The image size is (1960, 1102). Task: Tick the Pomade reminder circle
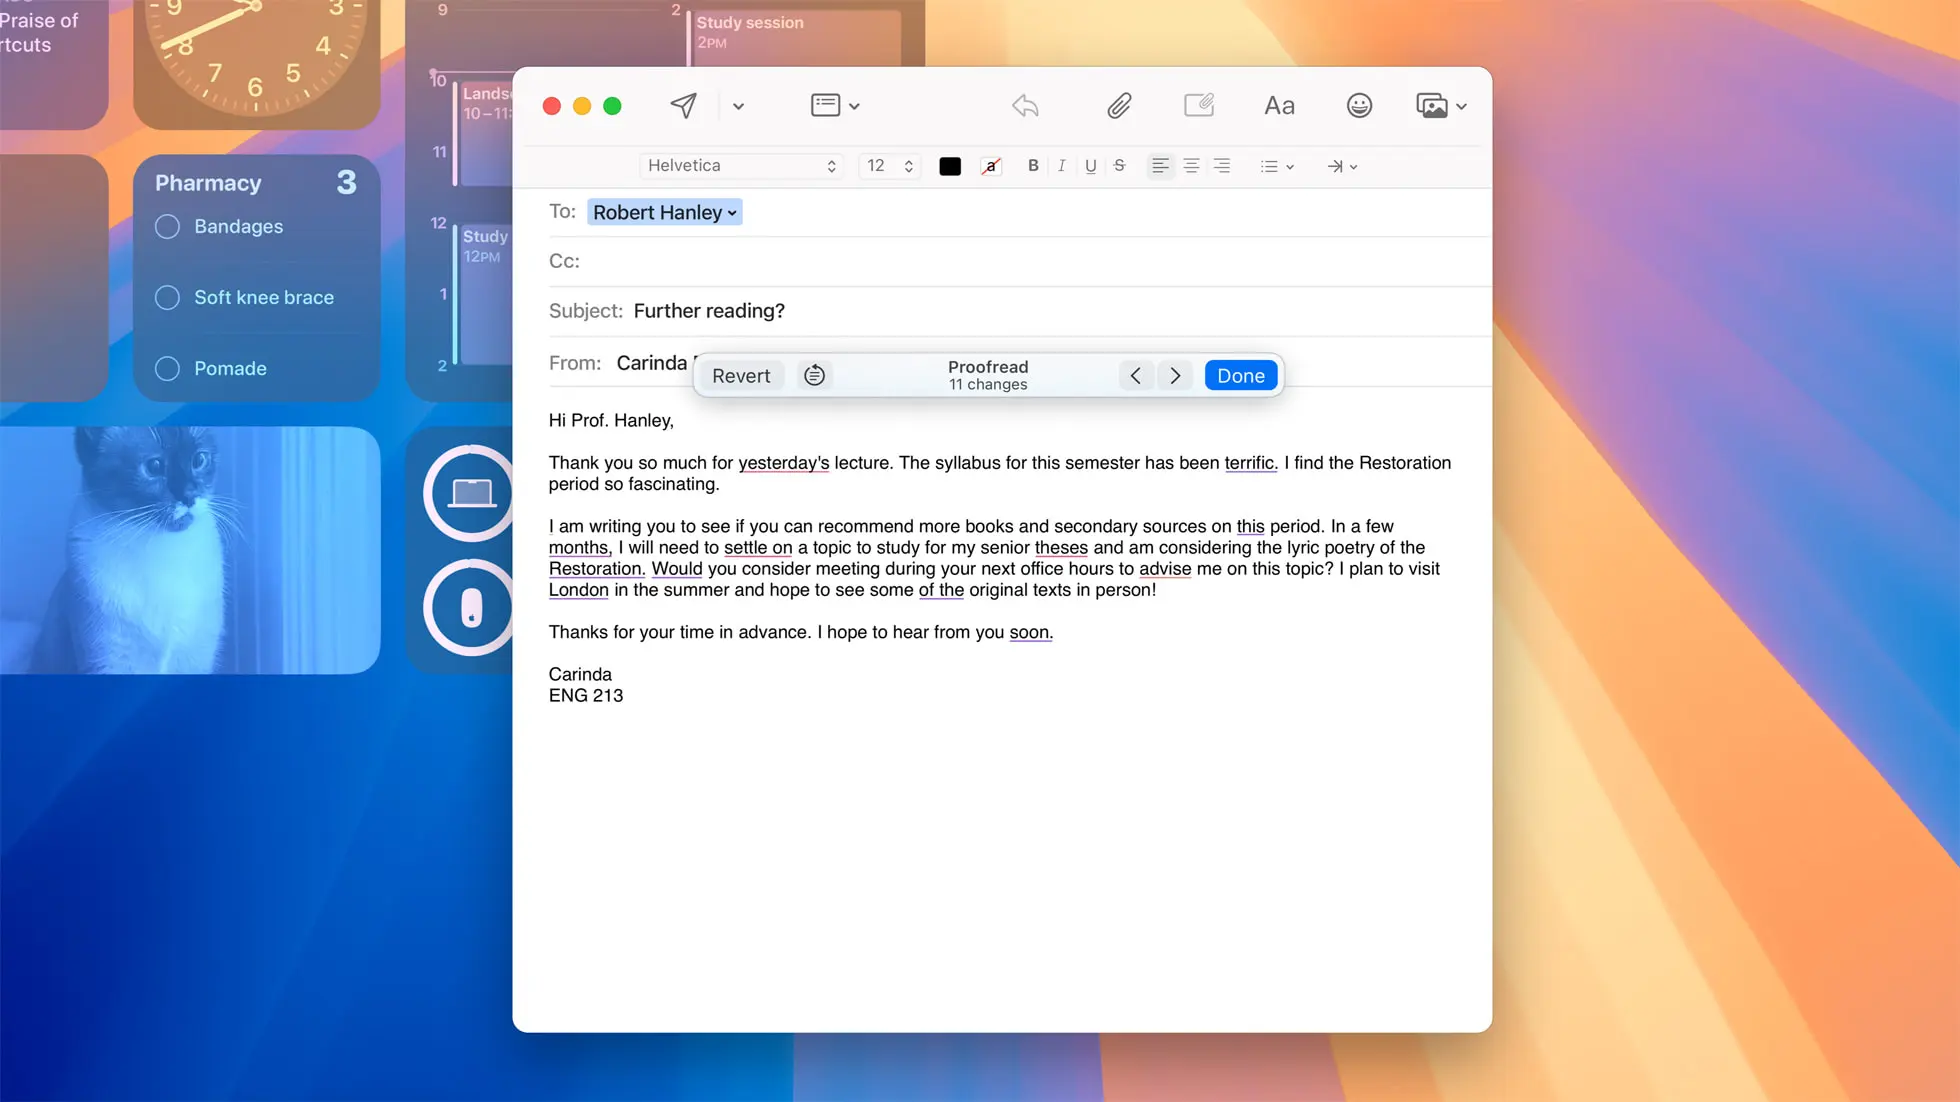[x=167, y=368]
